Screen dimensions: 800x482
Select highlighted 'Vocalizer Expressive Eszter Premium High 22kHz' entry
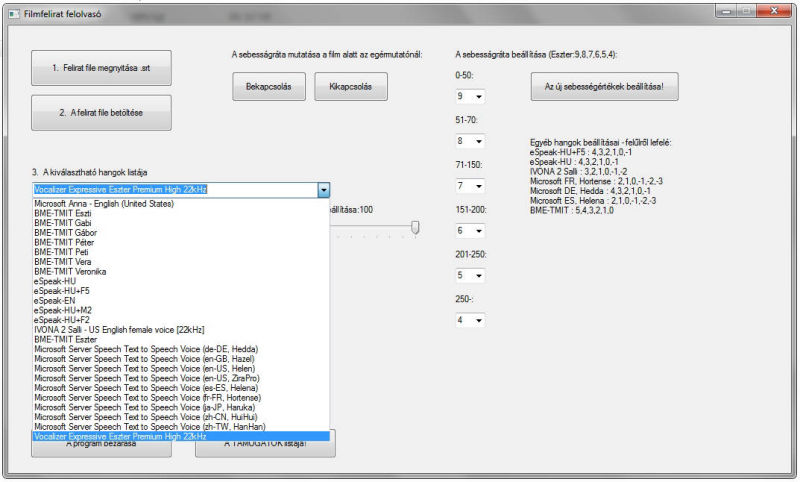tap(181, 436)
